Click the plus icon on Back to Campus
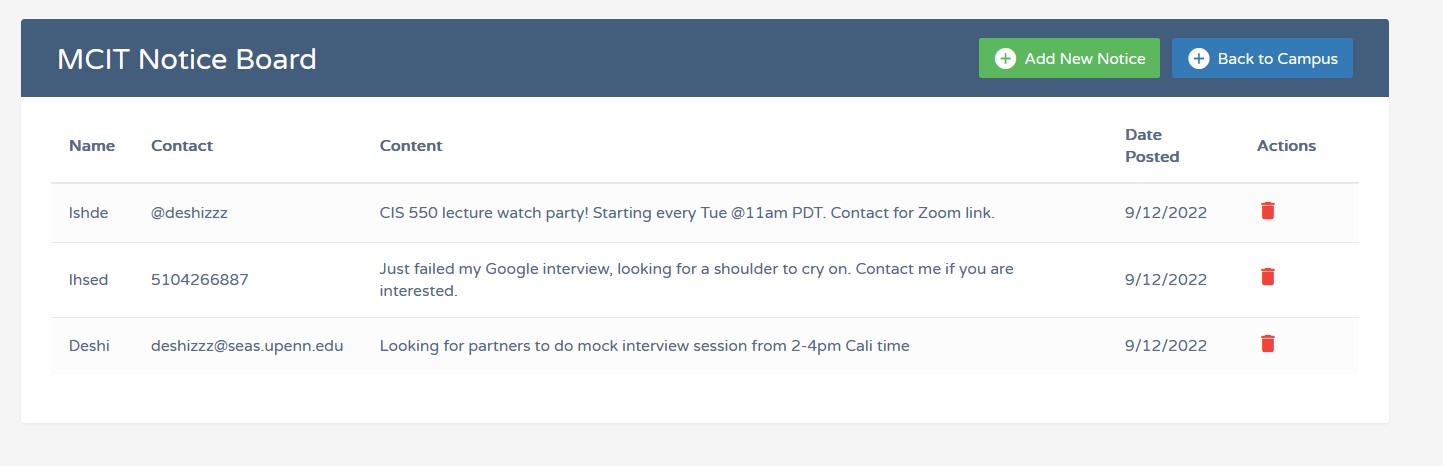This screenshot has height=466, width=1443. [x=1198, y=59]
